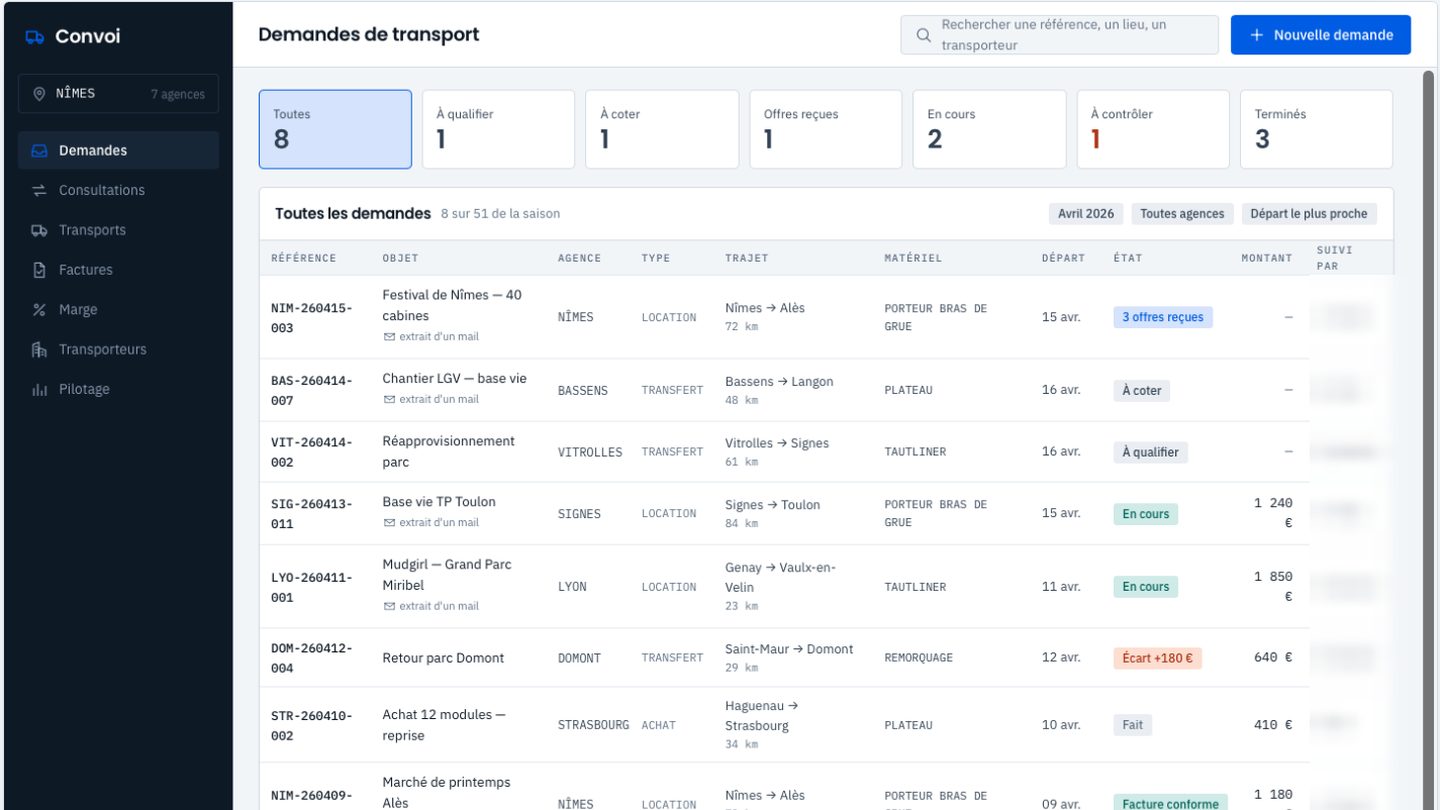
Task: Click the Transports truck icon
Action: point(40,230)
